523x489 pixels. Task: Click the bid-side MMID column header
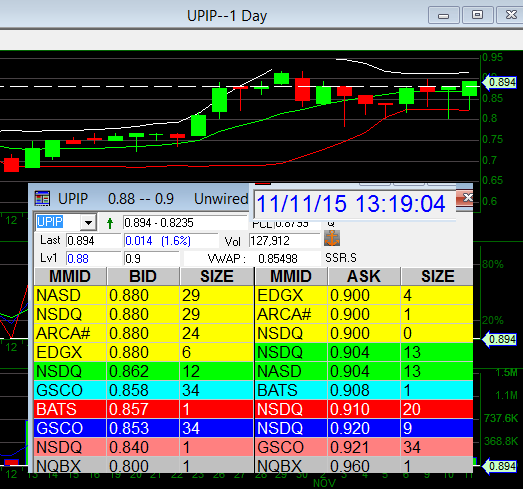click(x=70, y=276)
